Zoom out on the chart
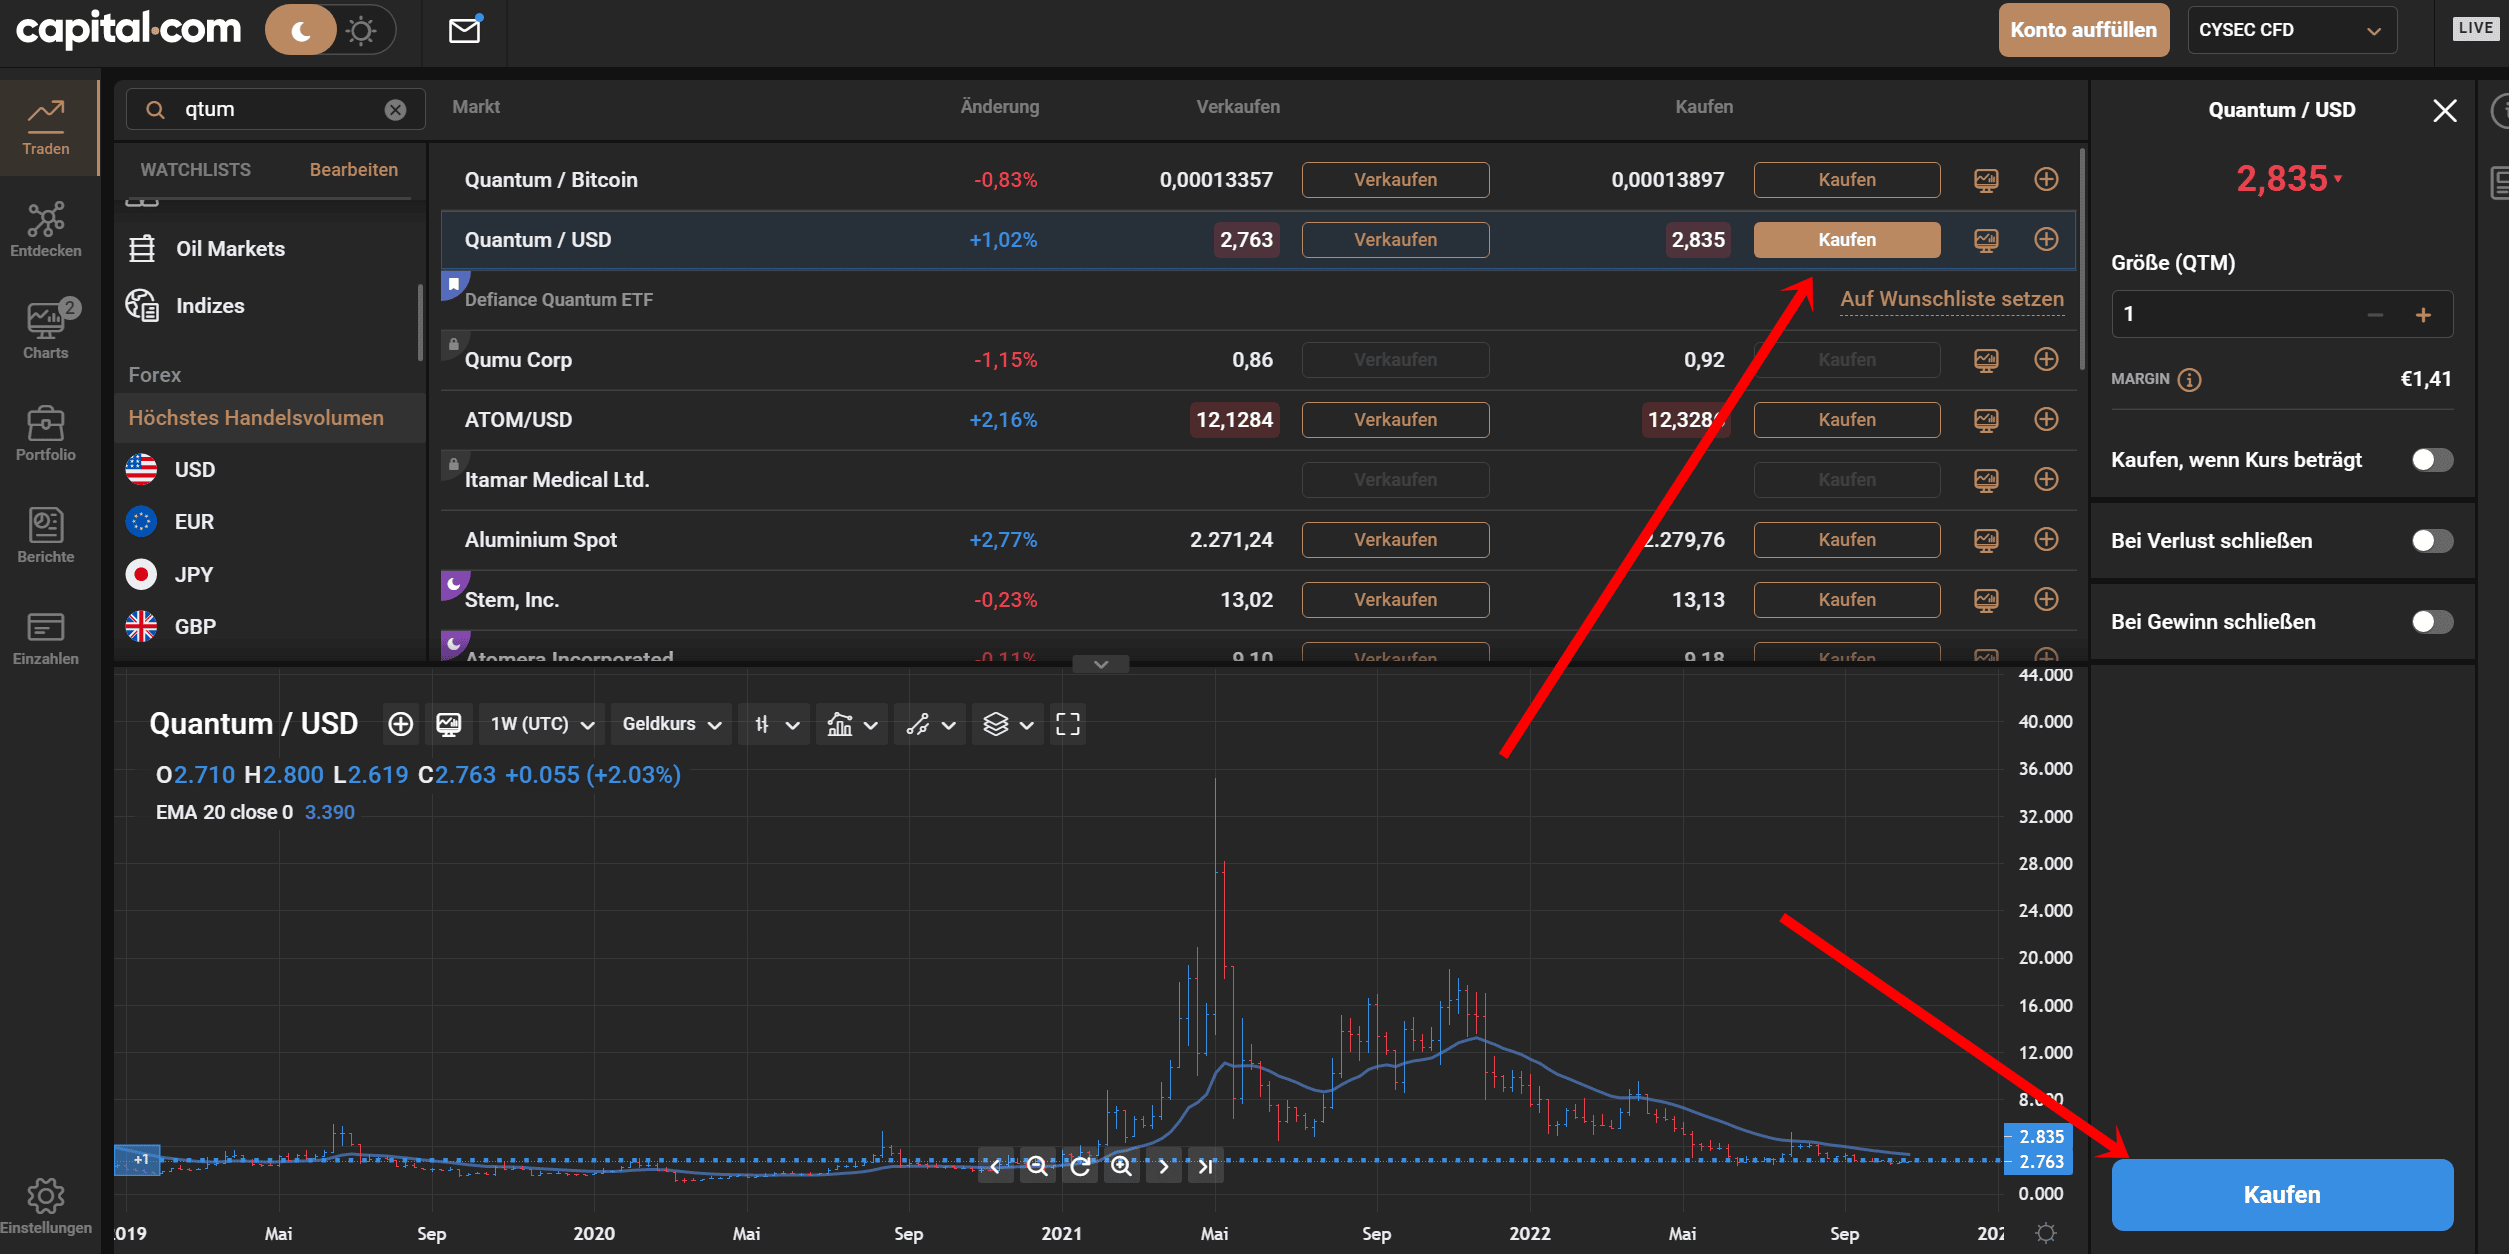 click(1037, 1166)
